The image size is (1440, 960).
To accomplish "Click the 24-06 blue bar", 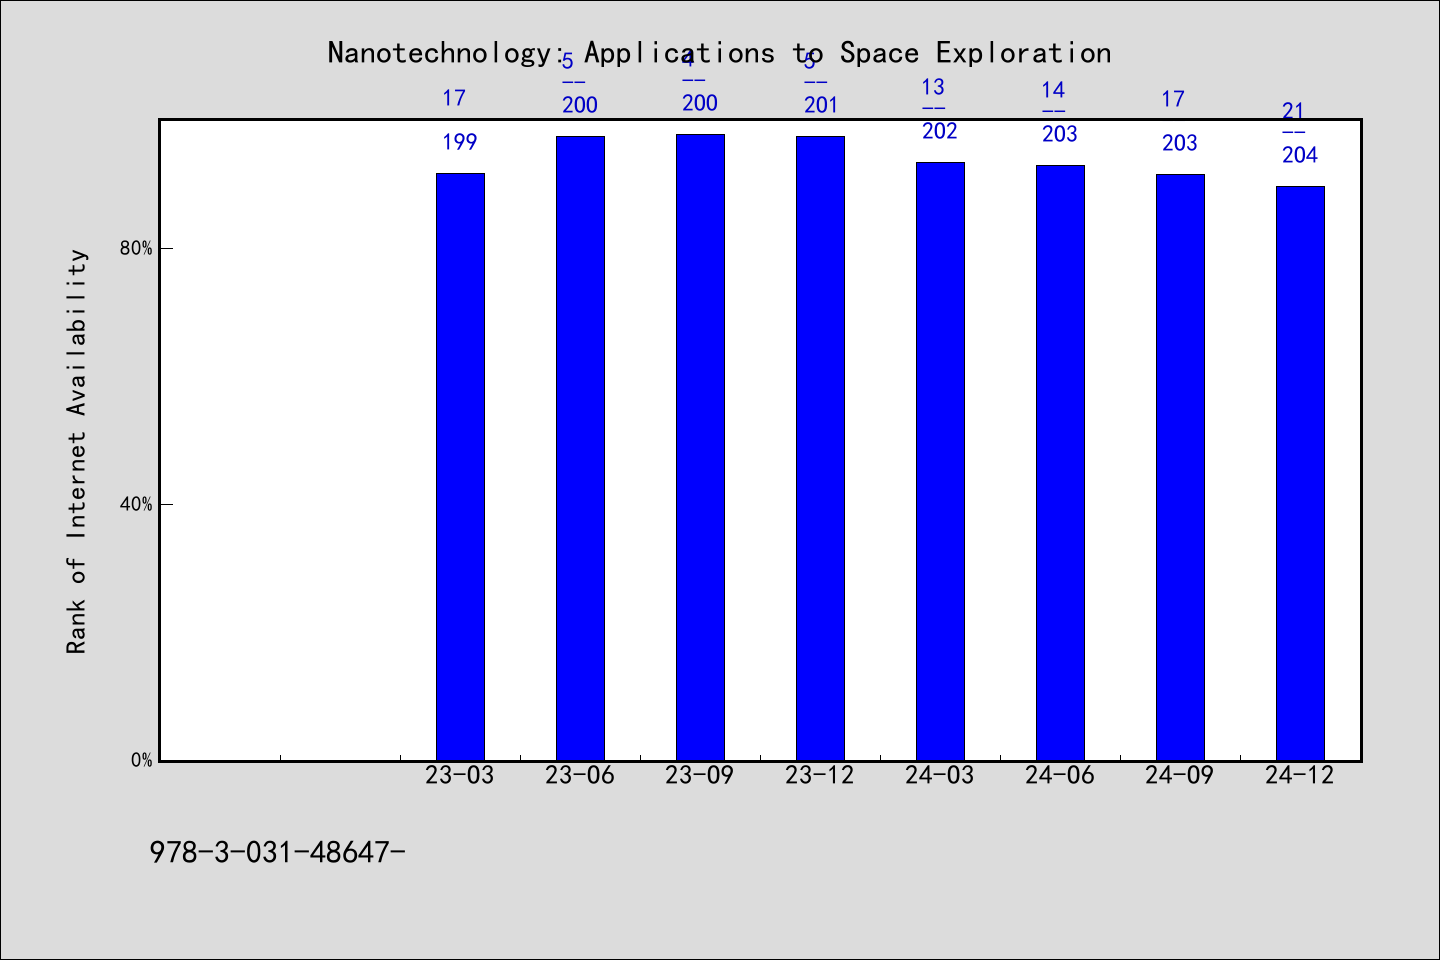I will [x=1060, y=463].
